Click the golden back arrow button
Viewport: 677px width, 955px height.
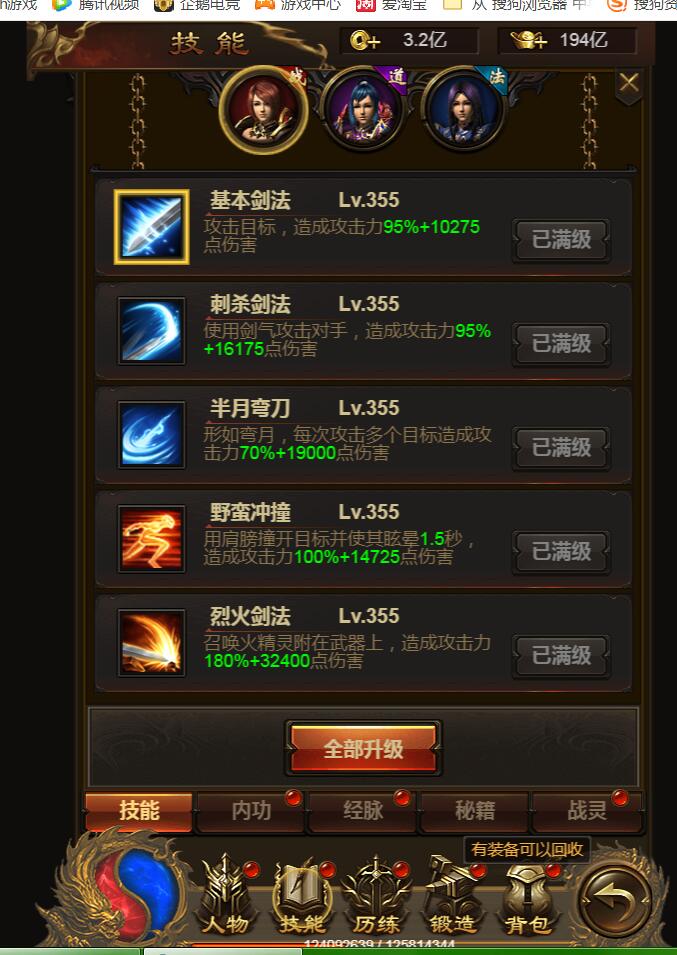point(615,900)
